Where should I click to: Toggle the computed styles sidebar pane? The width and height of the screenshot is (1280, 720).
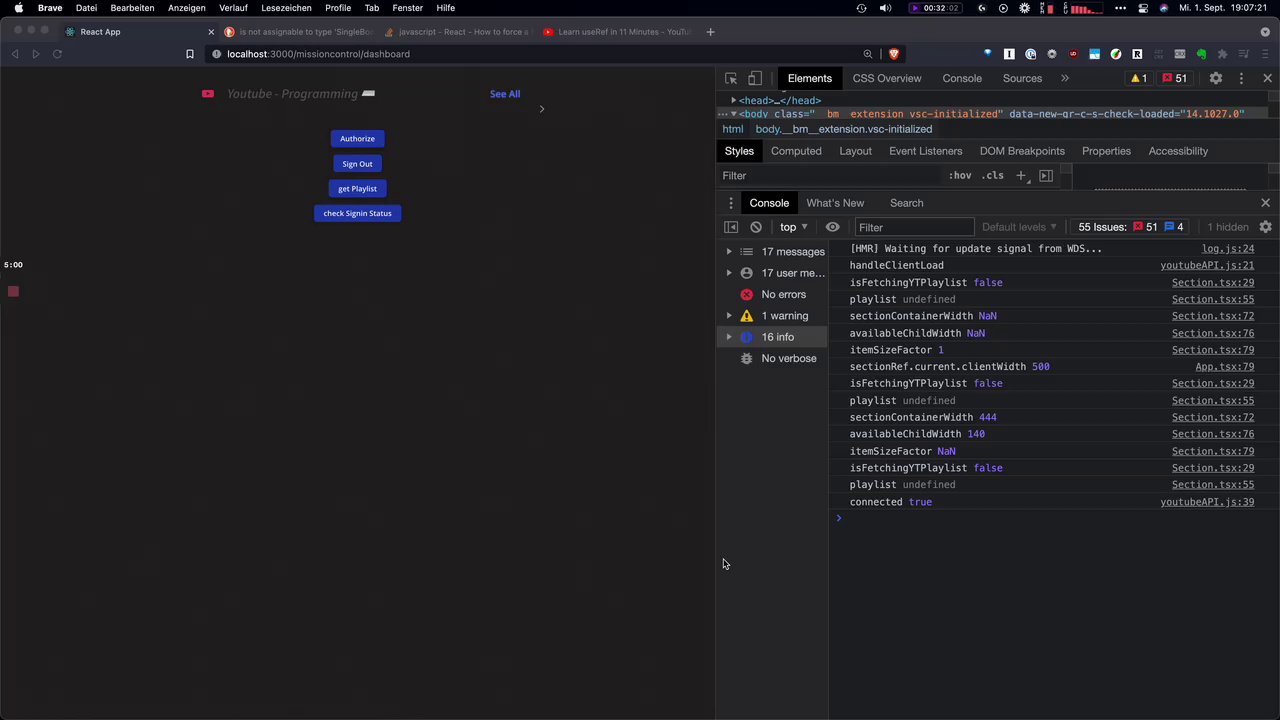point(1046,176)
